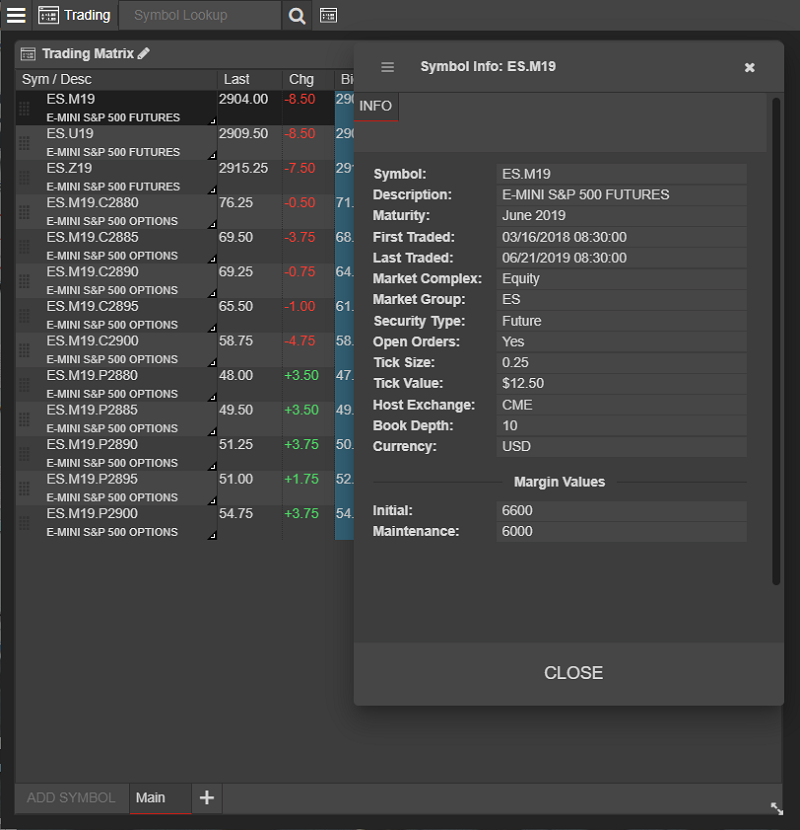Expand the ES.M19.C2880 row corner arrow
This screenshot has height=830, width=800.
click(212, 224)
